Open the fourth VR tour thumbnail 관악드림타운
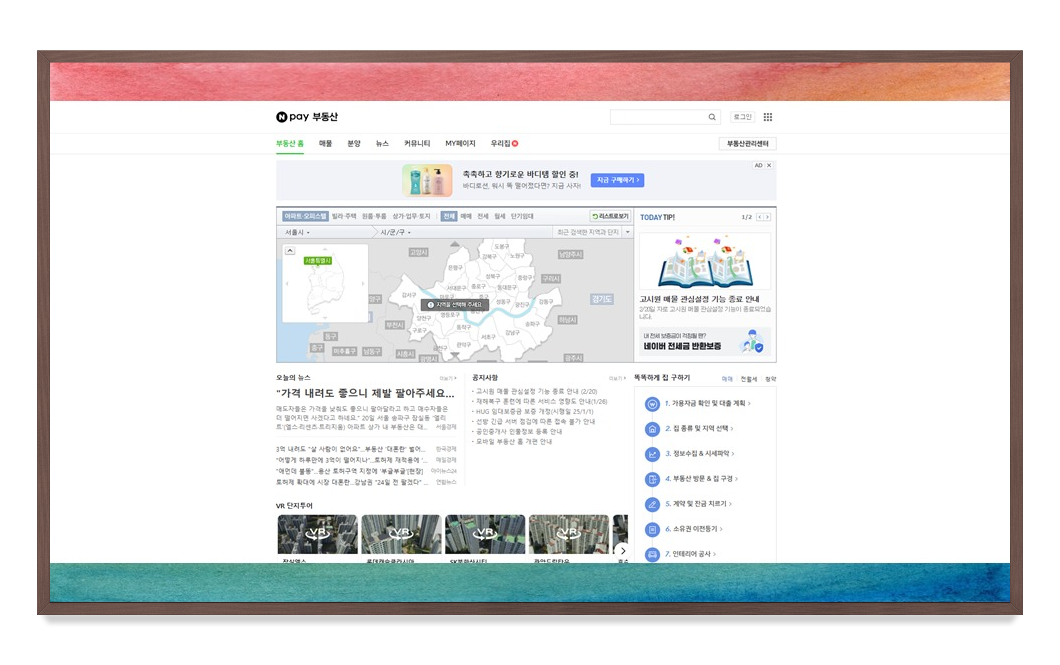Viewport: 1060px width, 665px height. click(x=569, y=534)
